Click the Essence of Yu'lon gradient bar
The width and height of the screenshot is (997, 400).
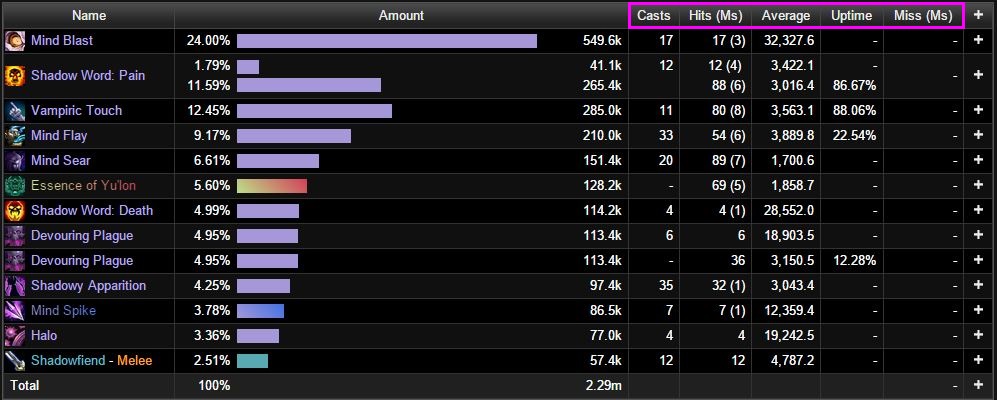271,186
